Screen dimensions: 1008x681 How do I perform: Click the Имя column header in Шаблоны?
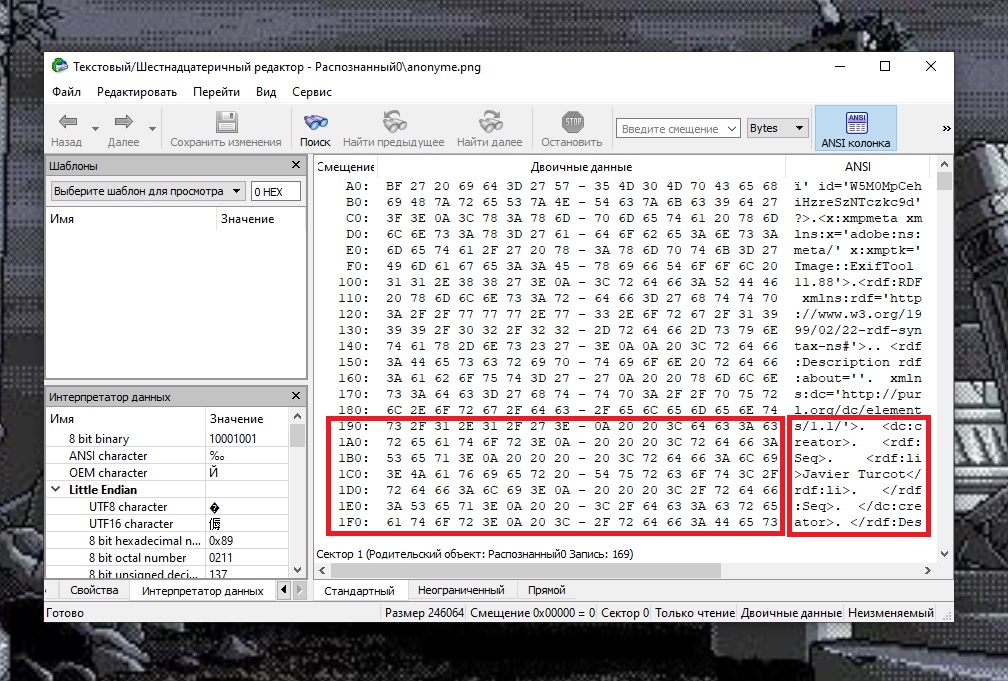click(131, 219)
